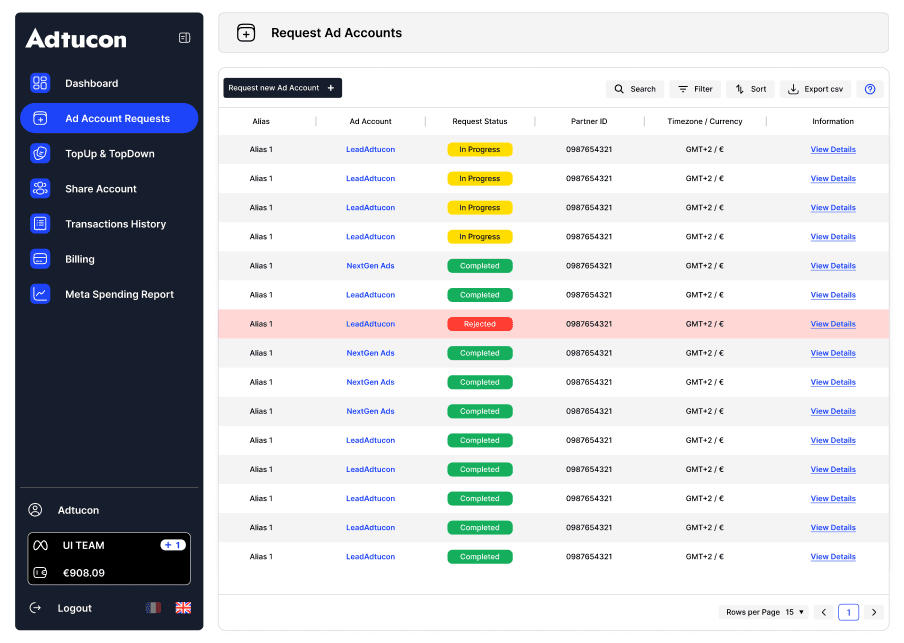The height and width of the screenshot is (643, 904).
Task: Click the Adtucon account name near the bottom
Action: (78, 510)
